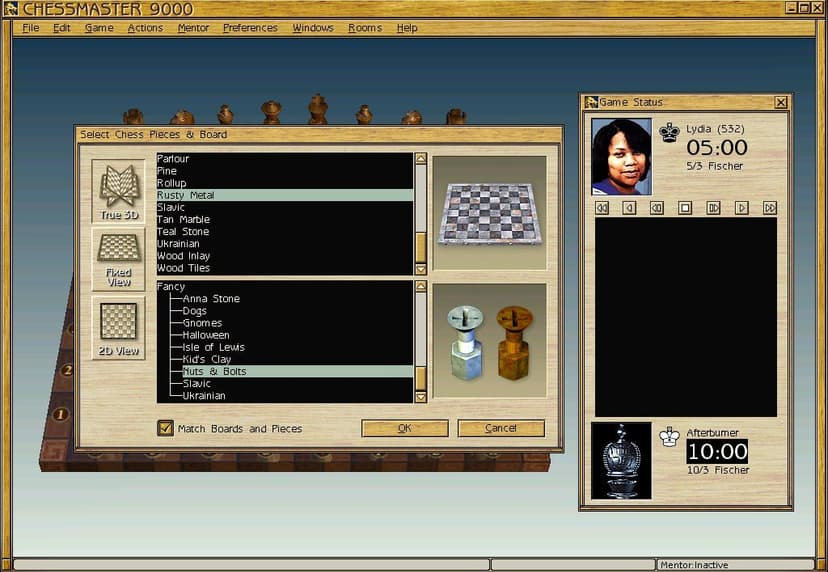Screen dimensions: 828x572
Task: Click the Mentor:Inactive status bar entry
Action: (x=735, y=565)
